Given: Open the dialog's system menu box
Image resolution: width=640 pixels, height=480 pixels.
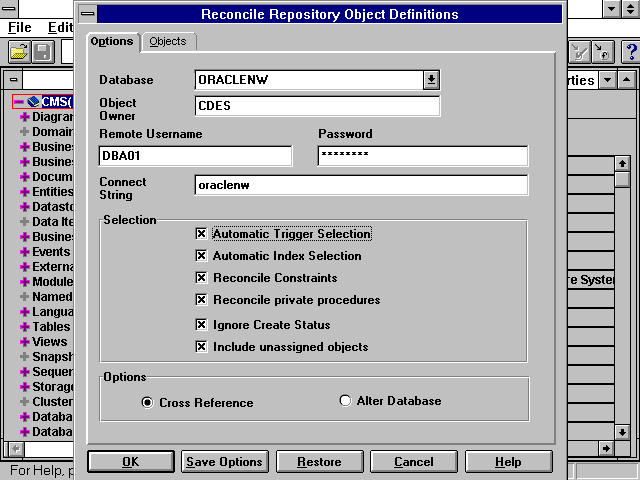Looking at the screenshot, I should pos(88,14).
